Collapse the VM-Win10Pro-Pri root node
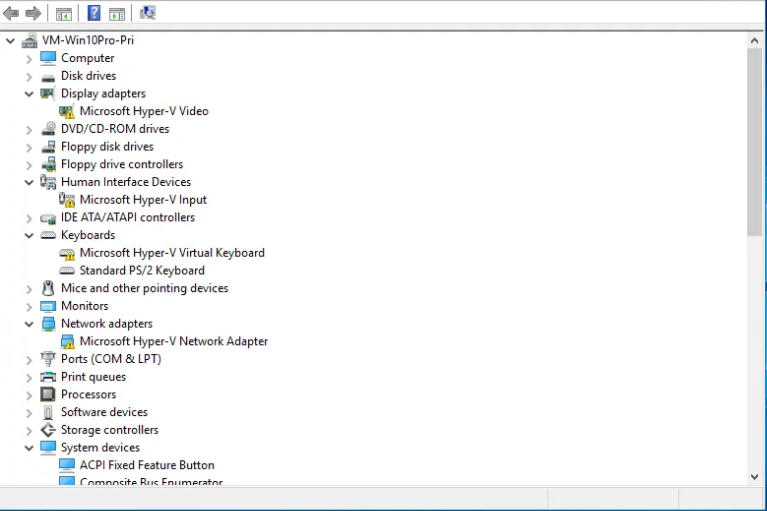This screenshot has width=767, height=511. point(10,41)
